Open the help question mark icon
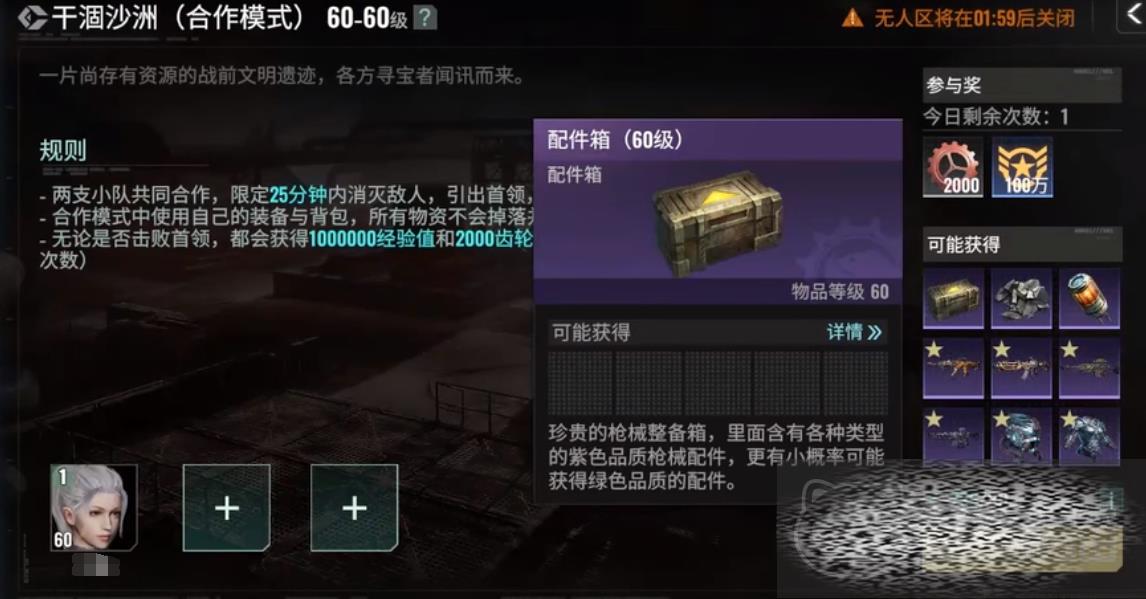Screen dimensions: 1146x599 point(425,18)
